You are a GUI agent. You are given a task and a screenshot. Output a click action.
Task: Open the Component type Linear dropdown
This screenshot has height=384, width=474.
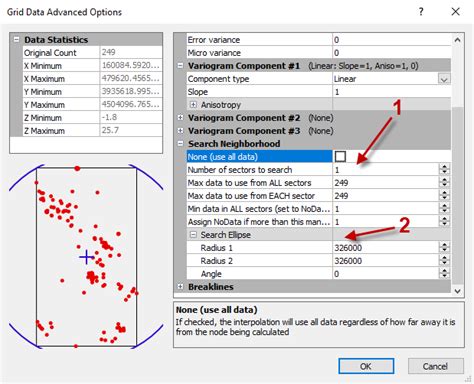tap(444, 79)
